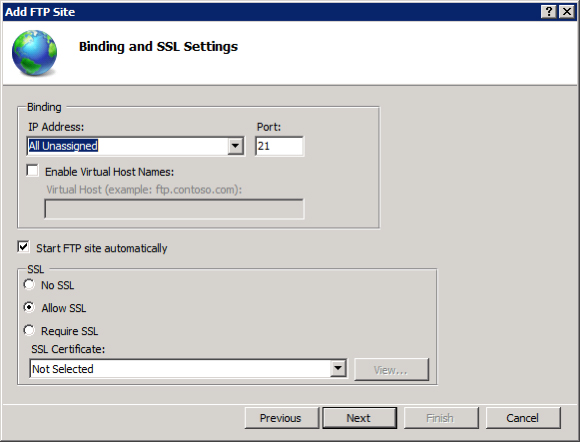The width and height of the screenshot is (580, 442).
Task: Close the Add FTP Site dialog
Action: [567, 12]
